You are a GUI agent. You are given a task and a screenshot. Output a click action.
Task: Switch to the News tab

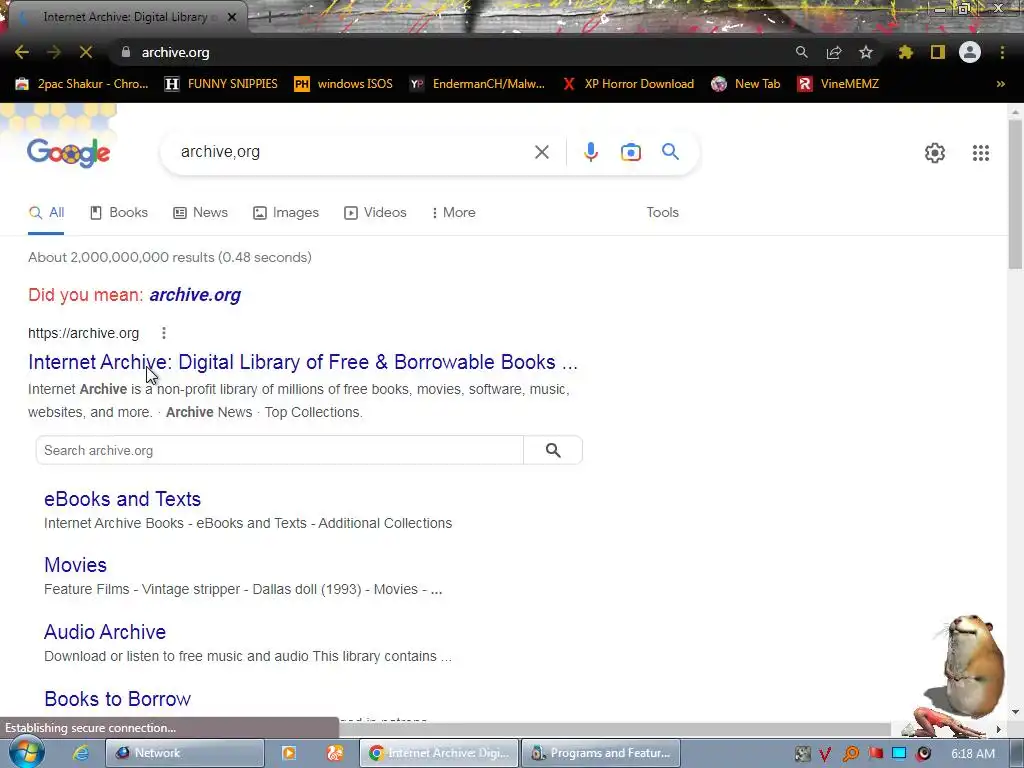click(200, 213)
